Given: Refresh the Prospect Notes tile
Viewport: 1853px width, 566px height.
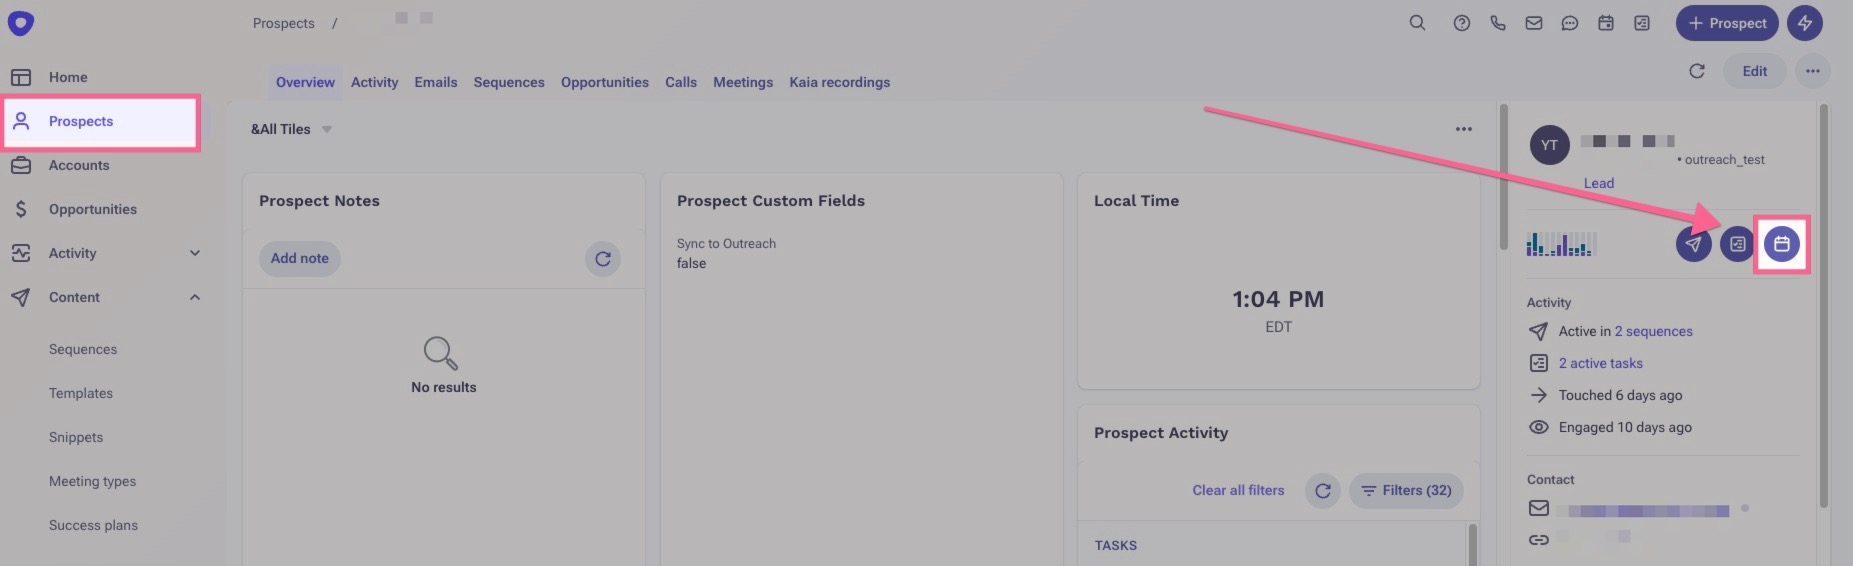Looking at the screenshot, I should (x=603, y=259).
